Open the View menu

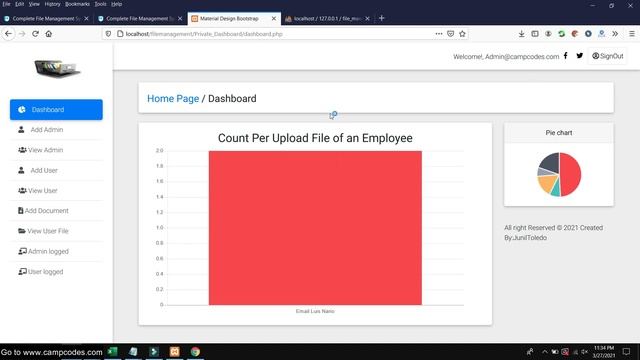[34, 4]
